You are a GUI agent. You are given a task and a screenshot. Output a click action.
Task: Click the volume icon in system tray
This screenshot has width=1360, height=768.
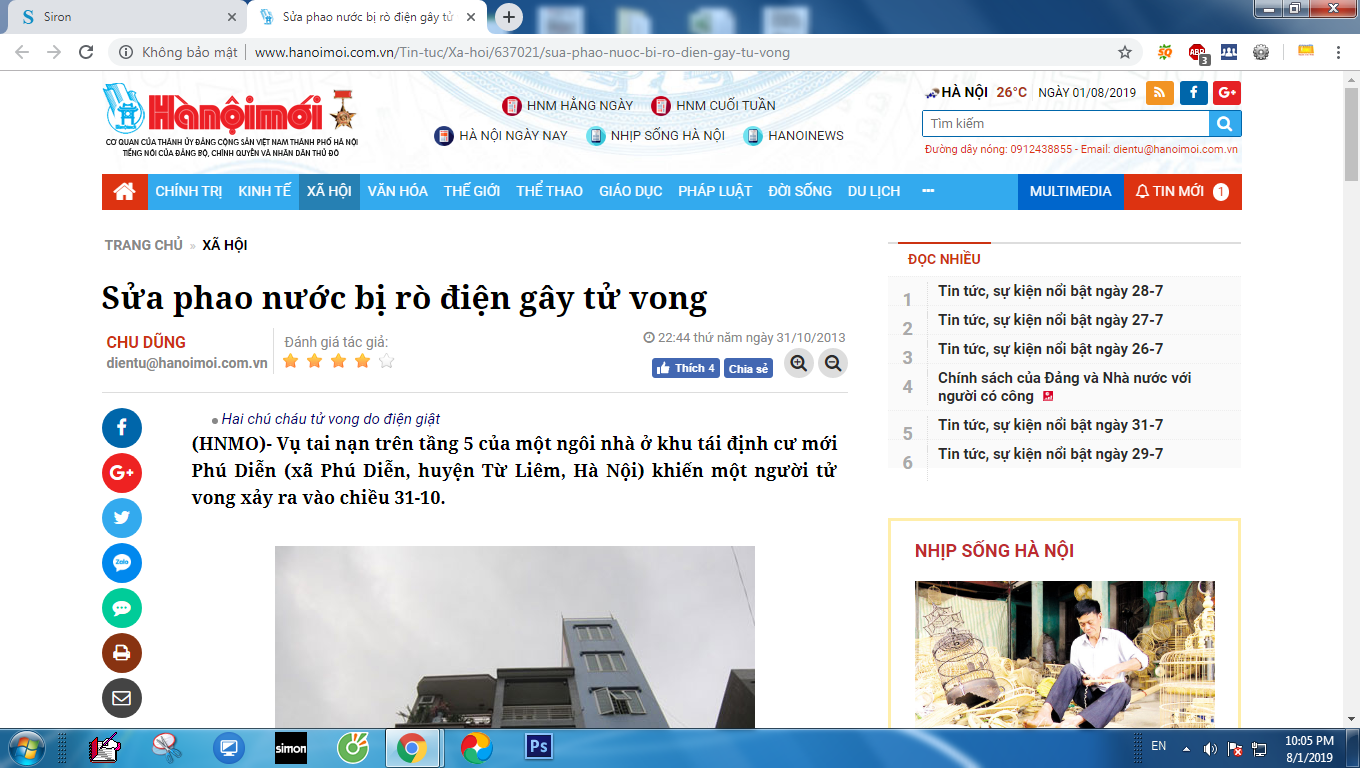tap(1210, 747)
